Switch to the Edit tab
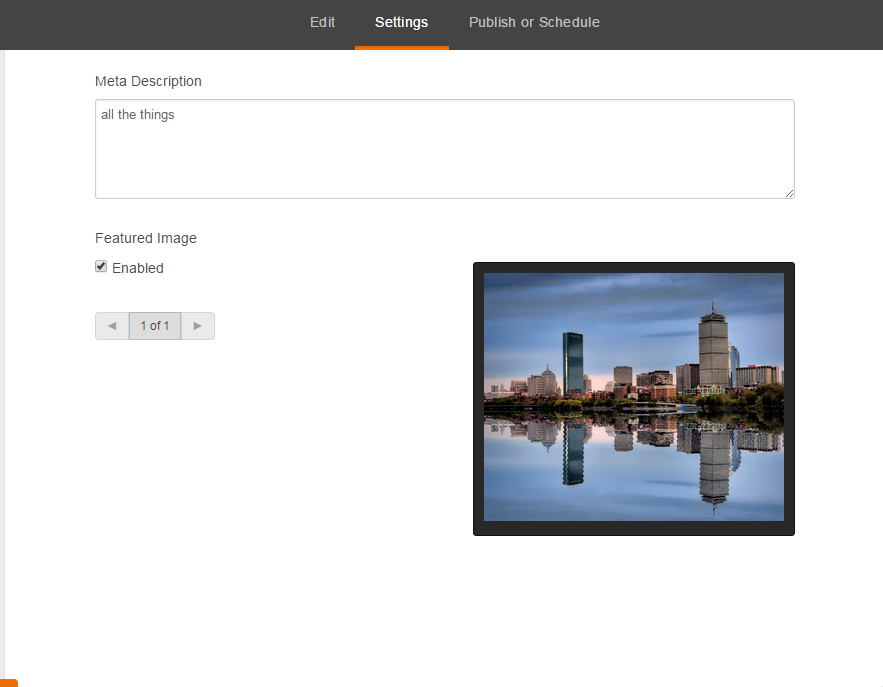 [322, 22]
